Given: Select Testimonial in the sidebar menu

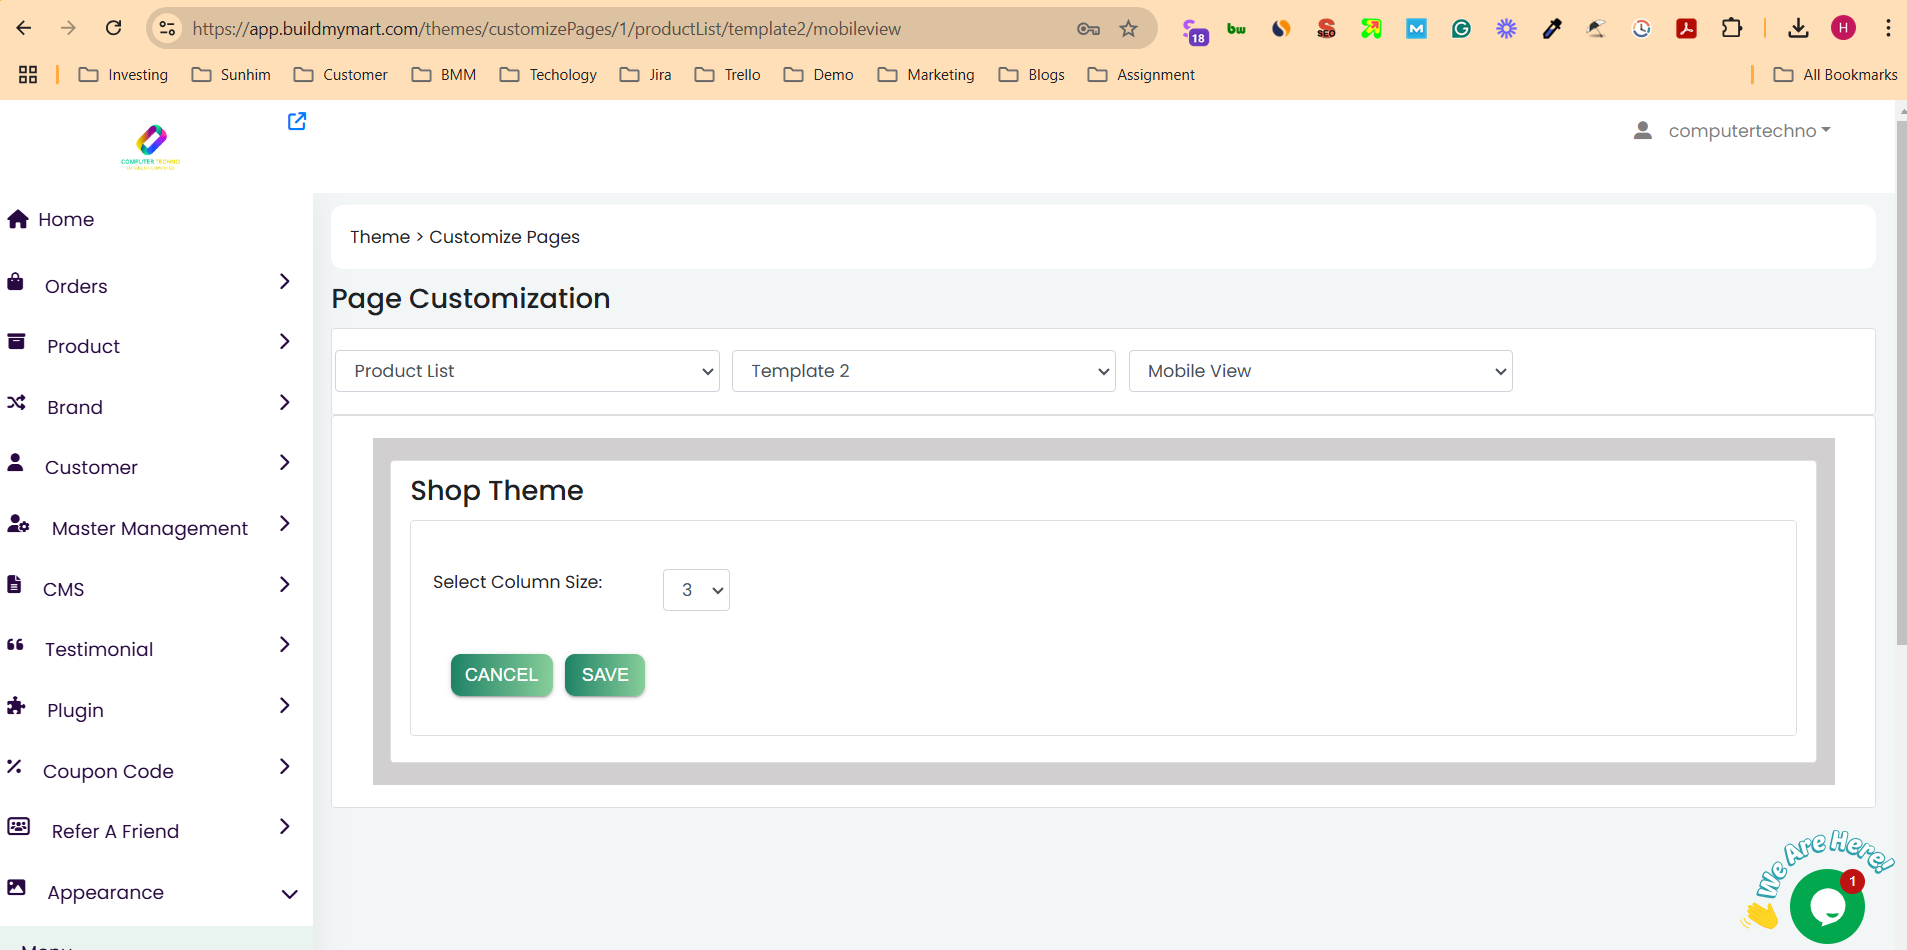Looking at the screenshot, I should pyautogui.click(x=99, y=650).
